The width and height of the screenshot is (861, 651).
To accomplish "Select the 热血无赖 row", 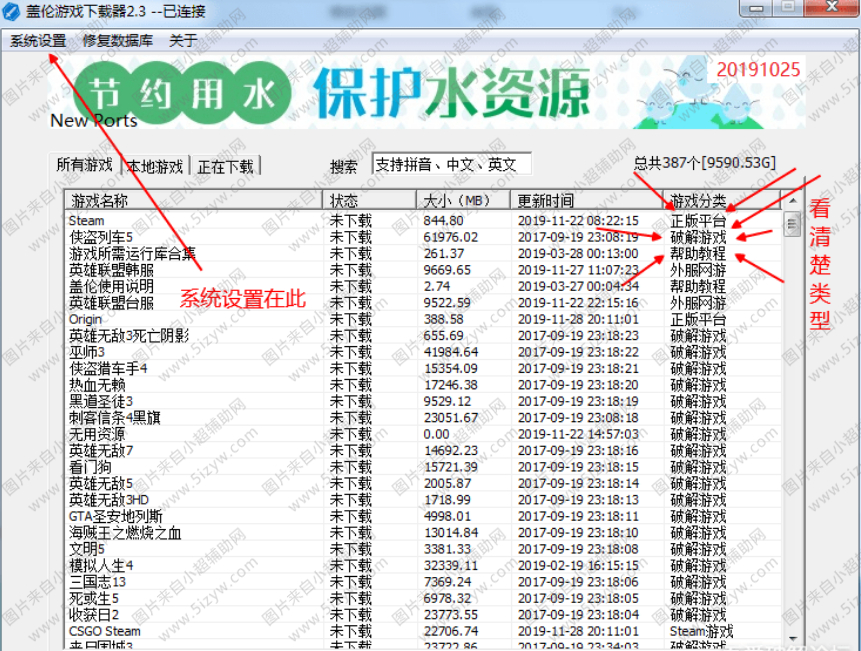I will 423,385.
